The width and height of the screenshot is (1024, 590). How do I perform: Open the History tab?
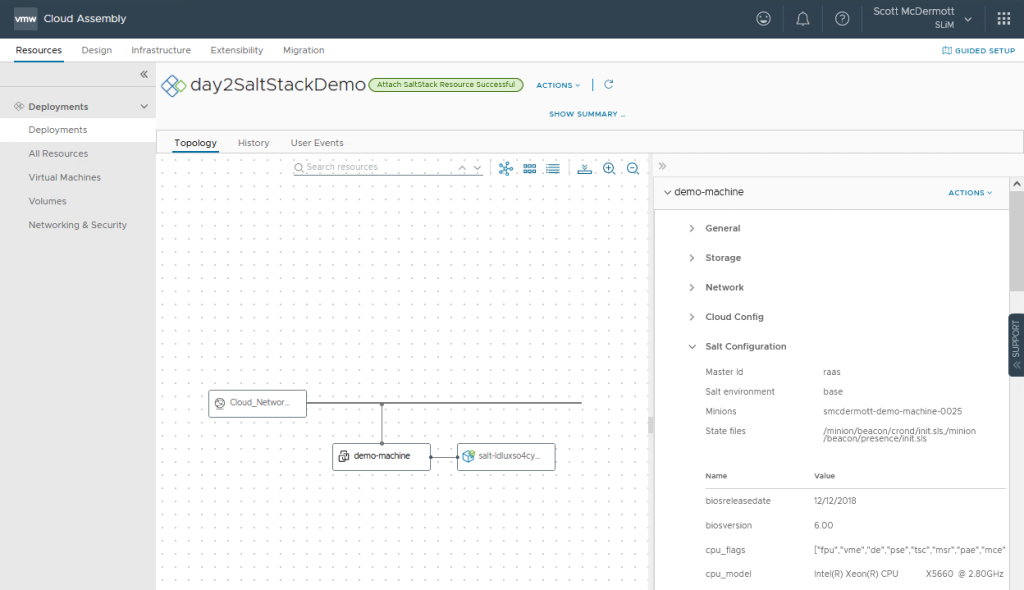[x=253, y=143]
